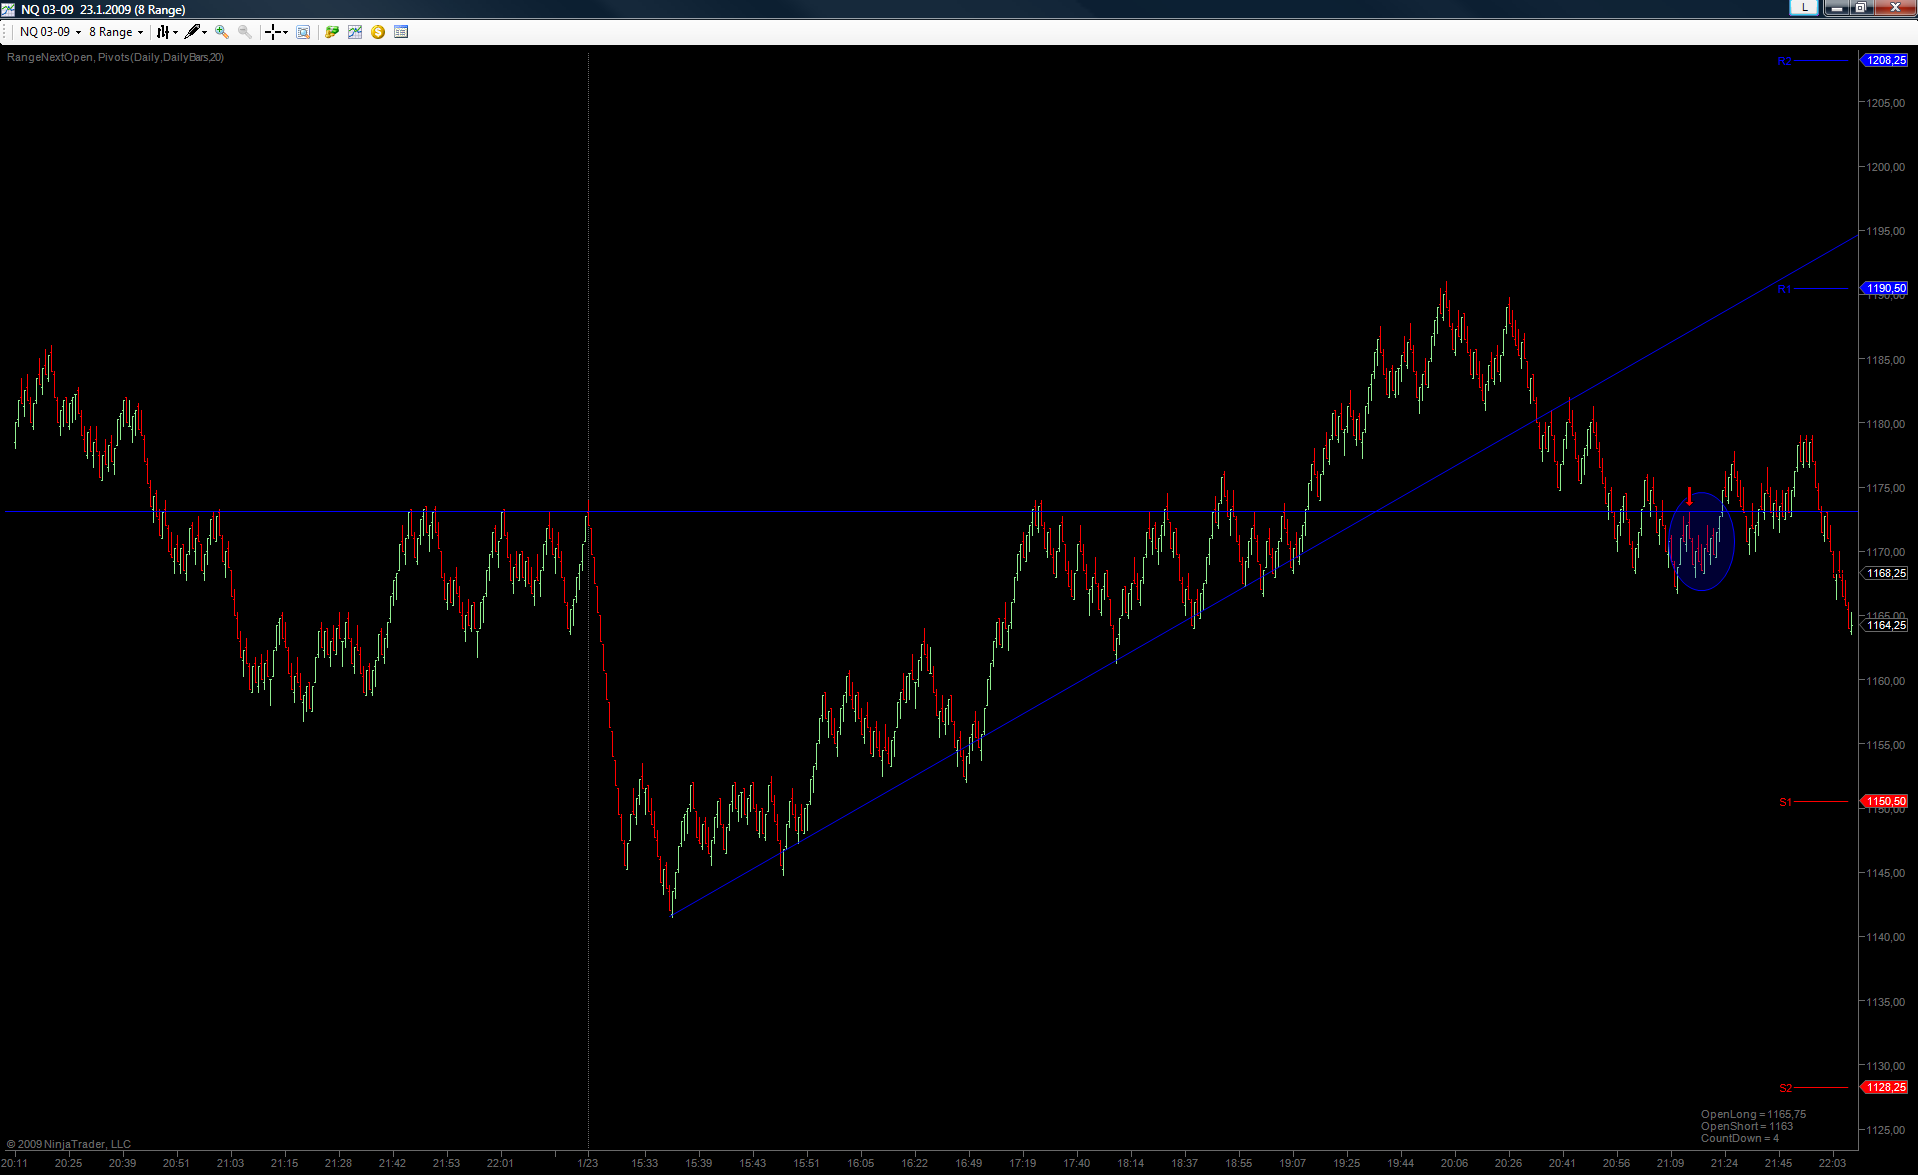Click the gold dollar coin strategies icon
The width and height of the screenshot is (1918, 1175).
(378, 32)
